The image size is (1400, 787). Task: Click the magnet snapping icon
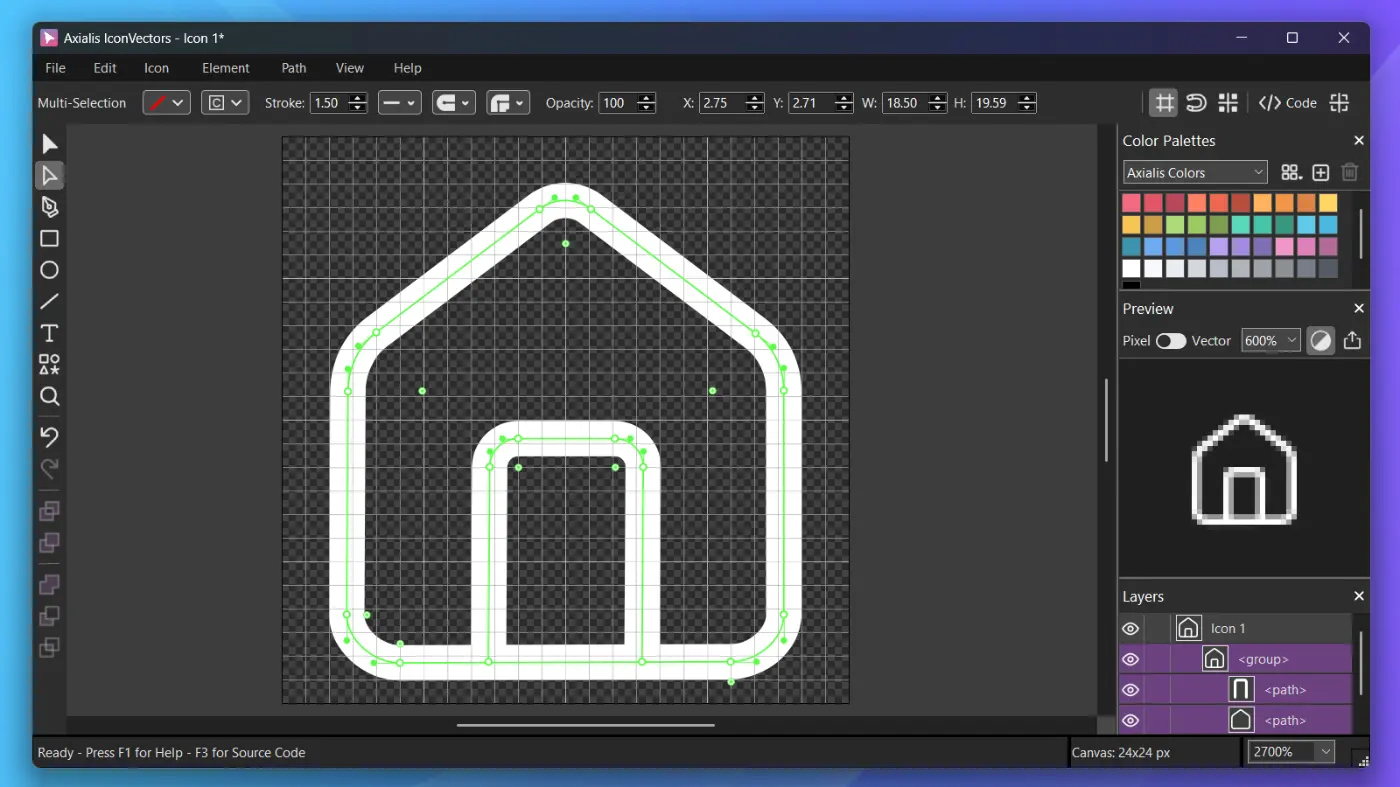click(1196, 103)
